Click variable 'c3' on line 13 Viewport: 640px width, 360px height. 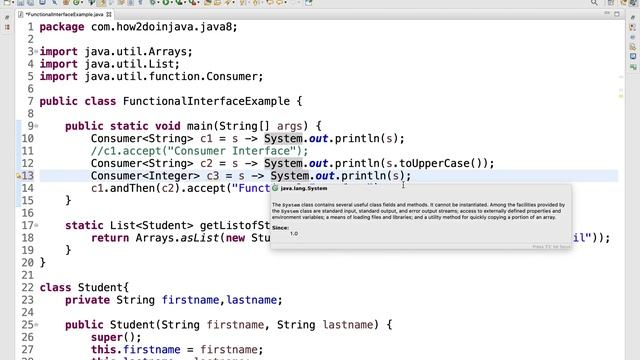tap(213, 176)
